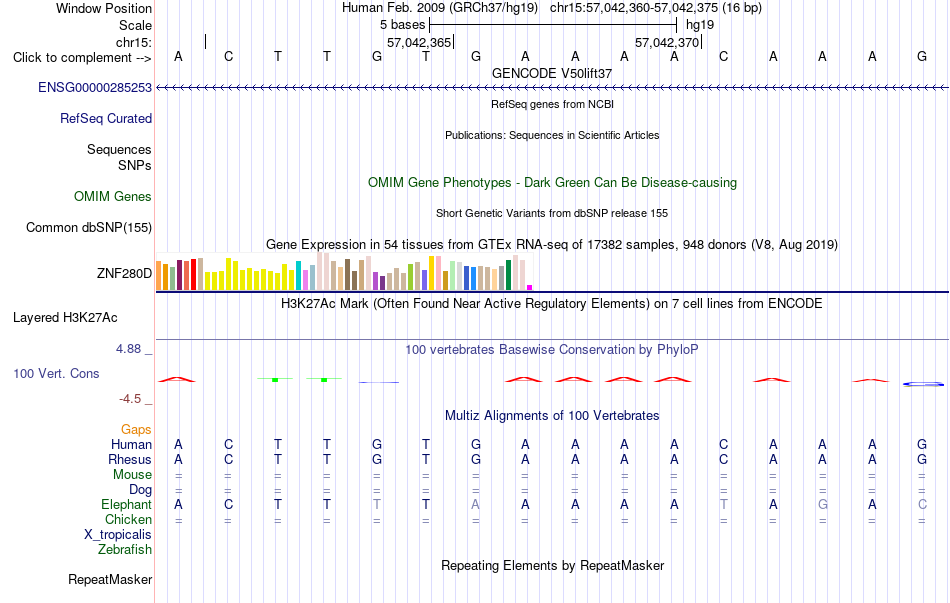This screenshot has height=603, width=950.
Task: Click the OMIM Gene Phenotypes track title
Action: pos(552,182)
